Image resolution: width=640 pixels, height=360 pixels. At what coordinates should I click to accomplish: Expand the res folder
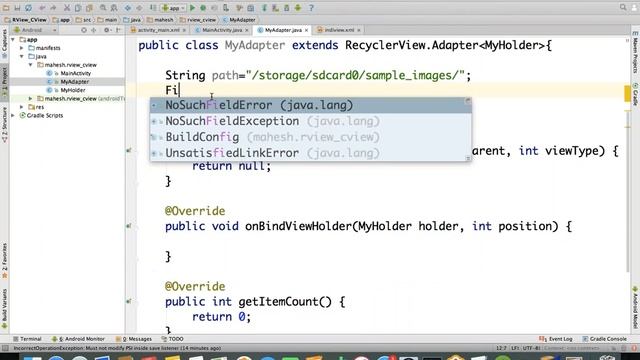[x=22, y=107]
